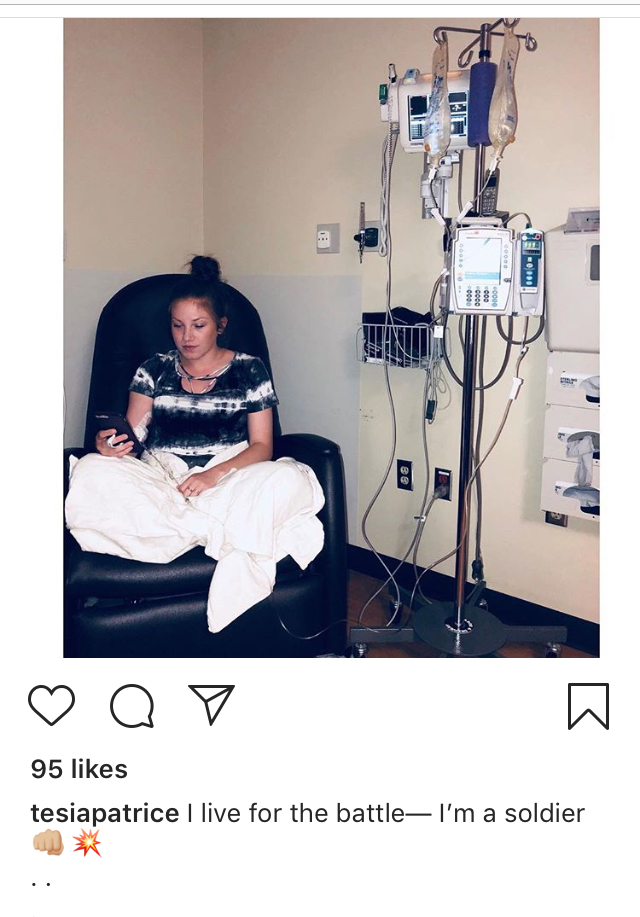Image resolution: width=640 pixels, height=917 pixels.
Task: Click the fist emoji in the caption
Action: [x=48, y=844]
